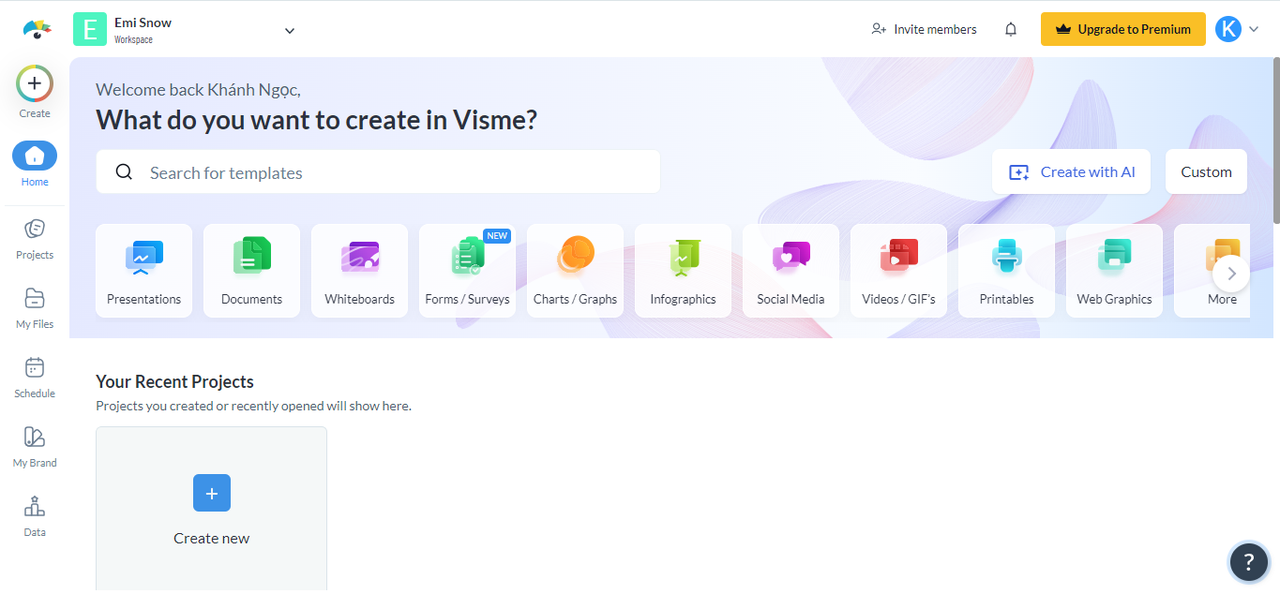This screenshot has width=1280, height=594.
Task: Click the Create new project card
Action: tap(211, 509)
